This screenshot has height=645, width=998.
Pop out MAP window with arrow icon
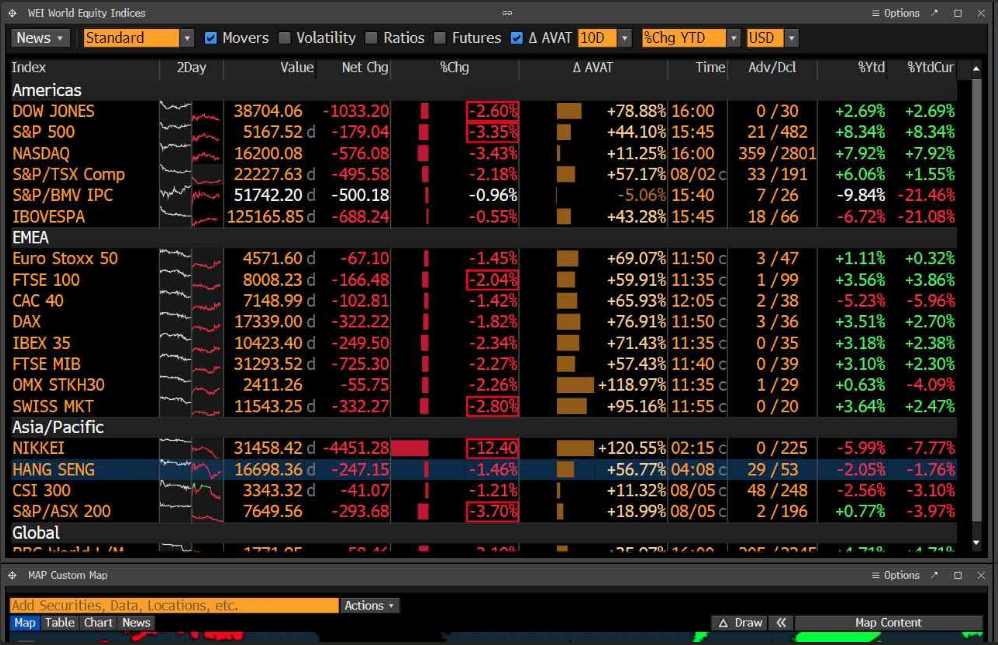click(934, 575)
